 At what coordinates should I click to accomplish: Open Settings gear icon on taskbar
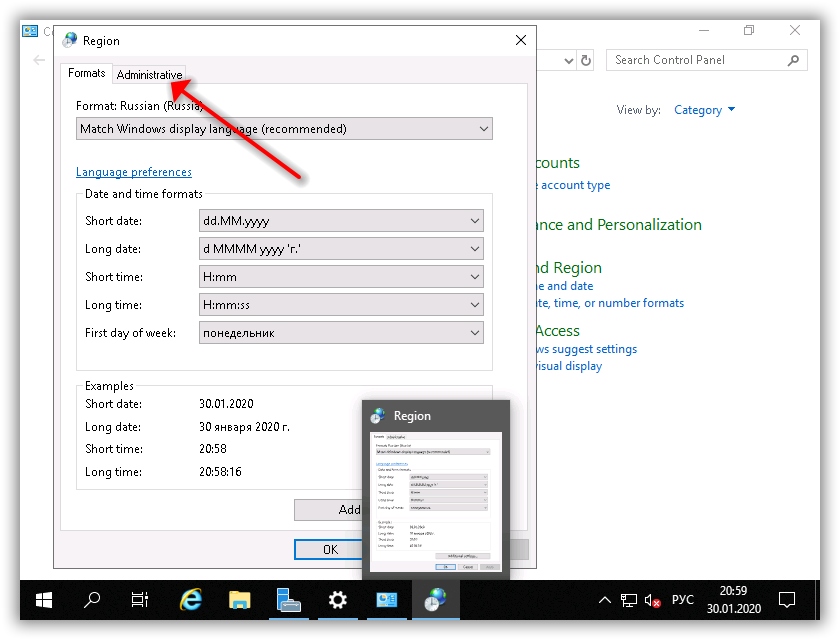(338, 600)
